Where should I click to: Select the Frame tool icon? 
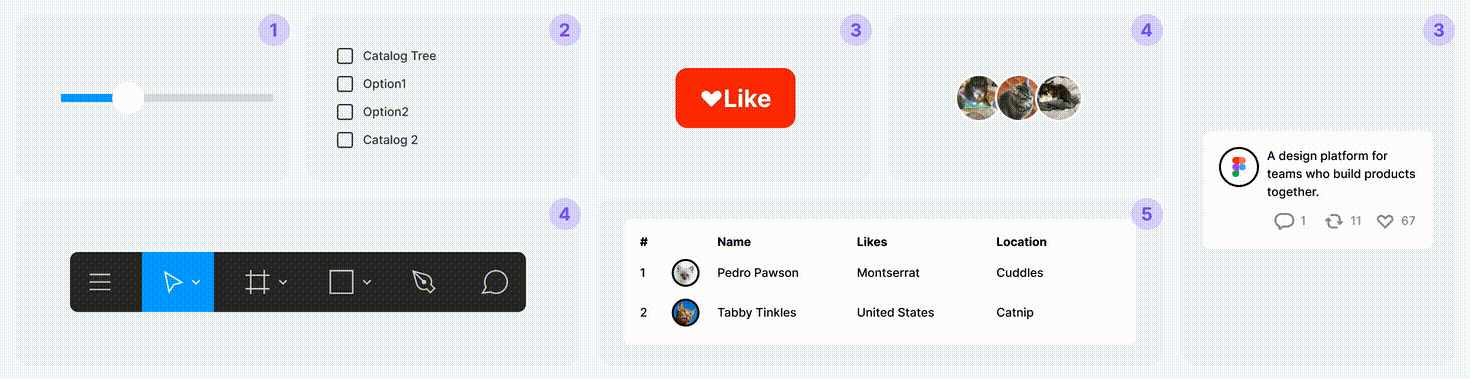[x=258, y=282]
